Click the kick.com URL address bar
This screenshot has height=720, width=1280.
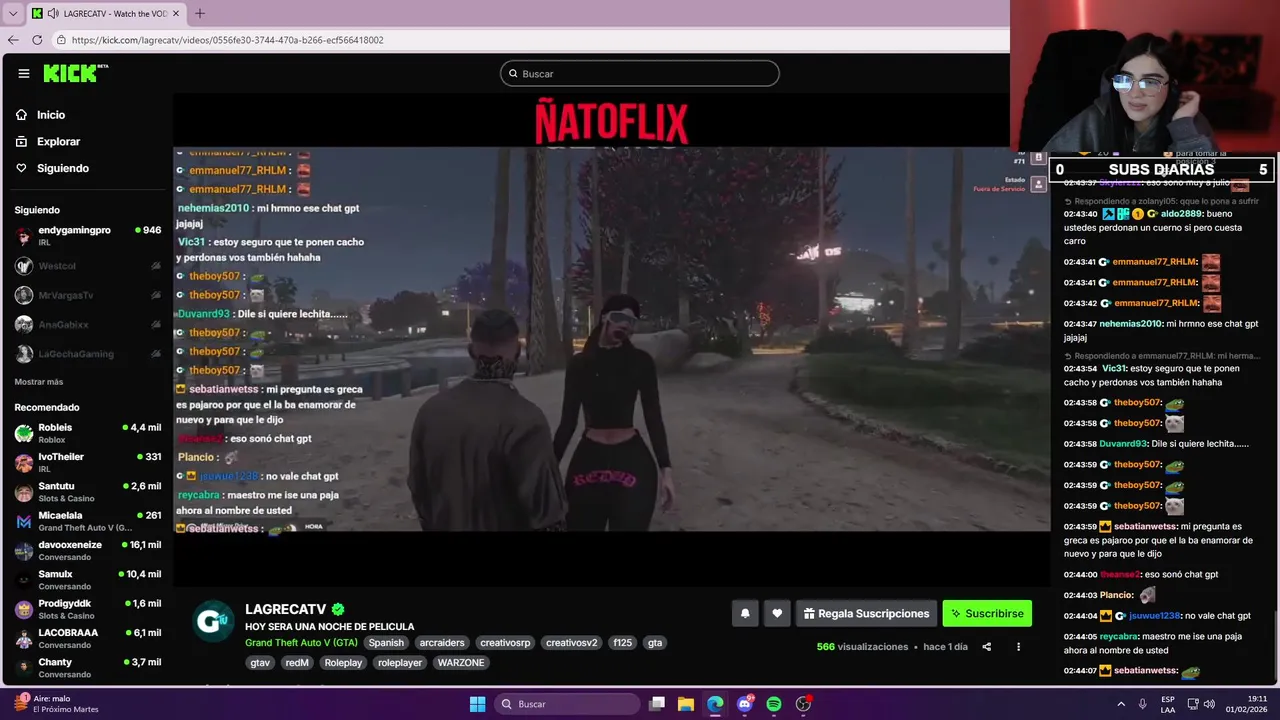[530, 40]
